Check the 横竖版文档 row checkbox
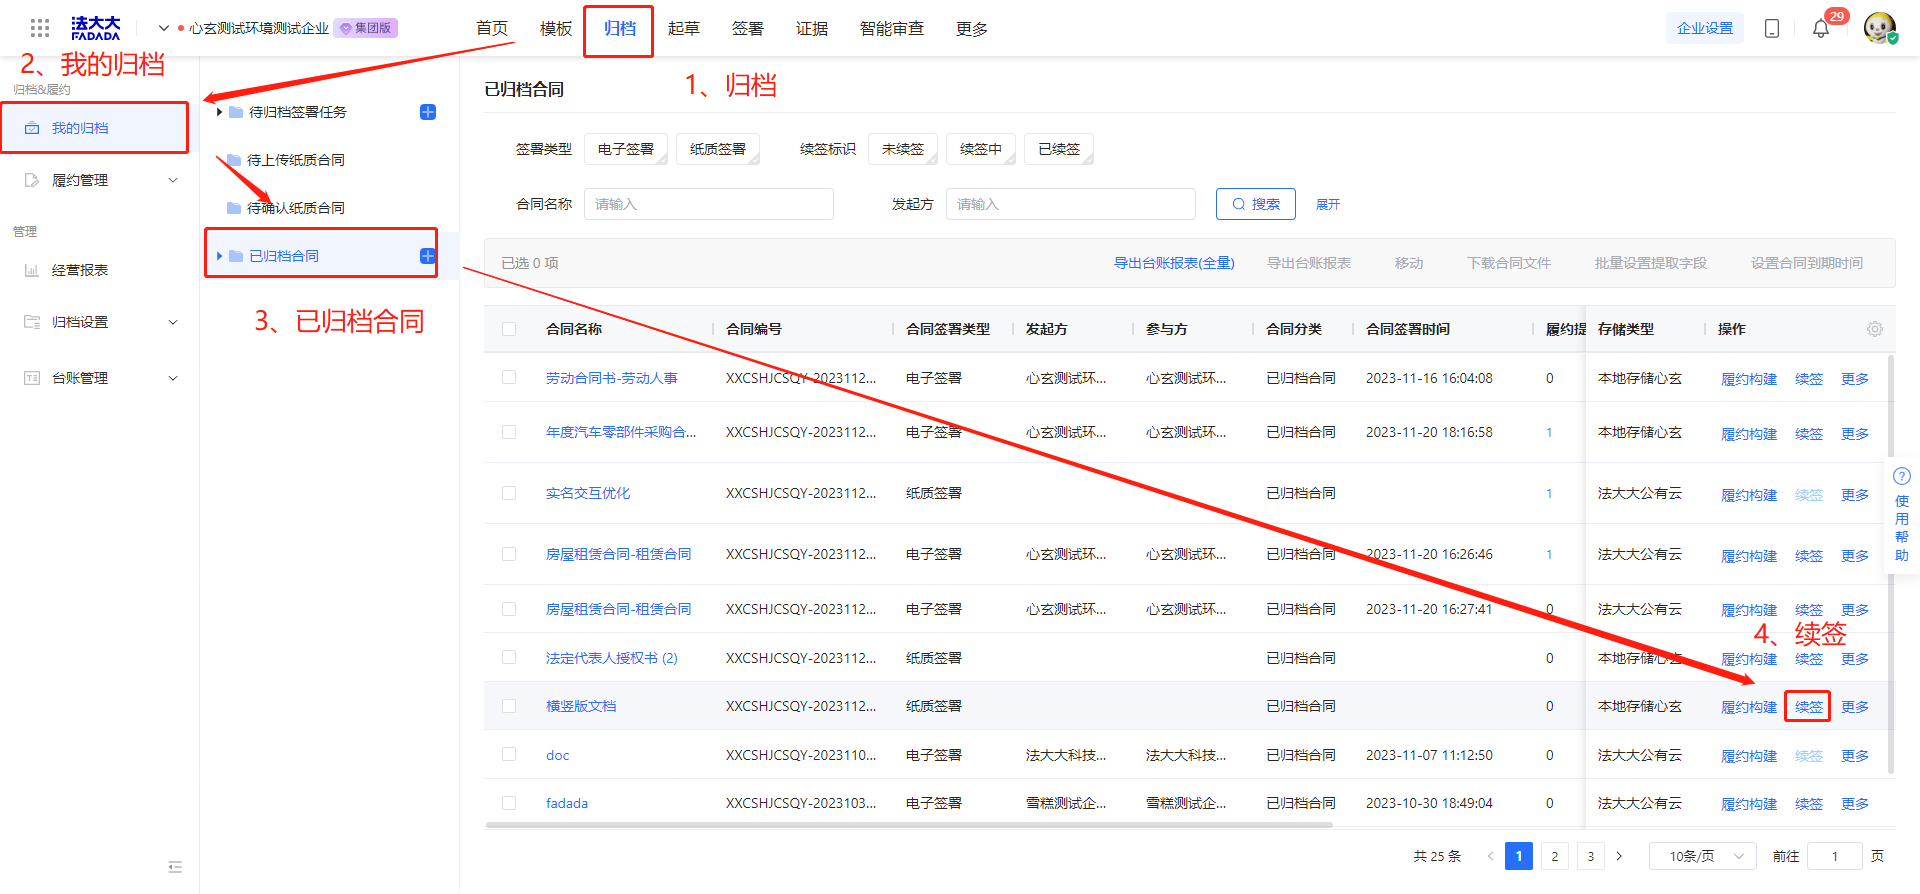This screenshot has width=1920, height=894. coord(509,706)
